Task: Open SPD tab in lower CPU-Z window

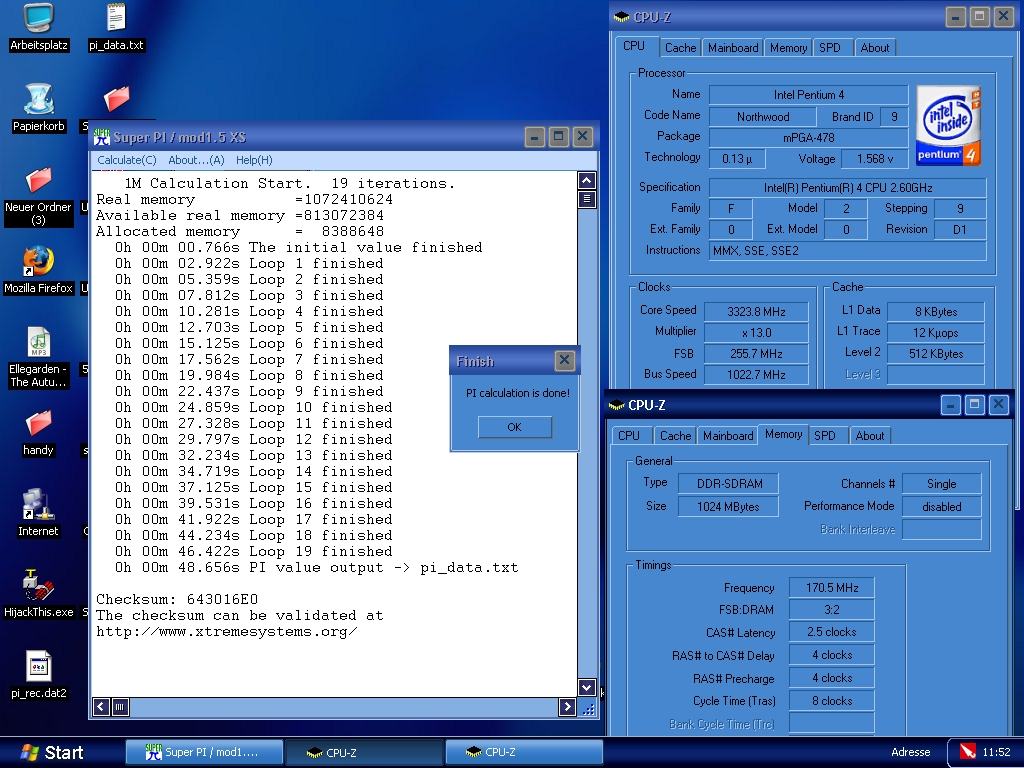Action: pos(825,436)
